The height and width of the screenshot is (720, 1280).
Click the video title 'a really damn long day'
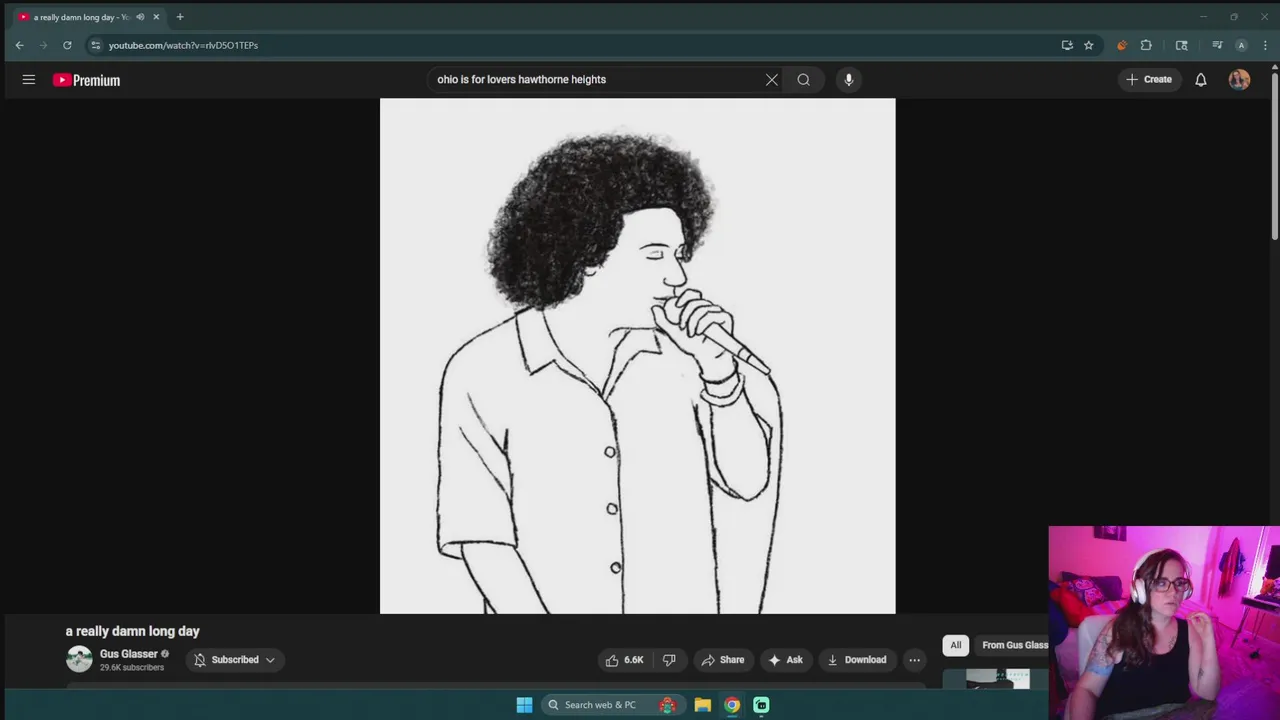pyautogui.click(x=133, y=631)
